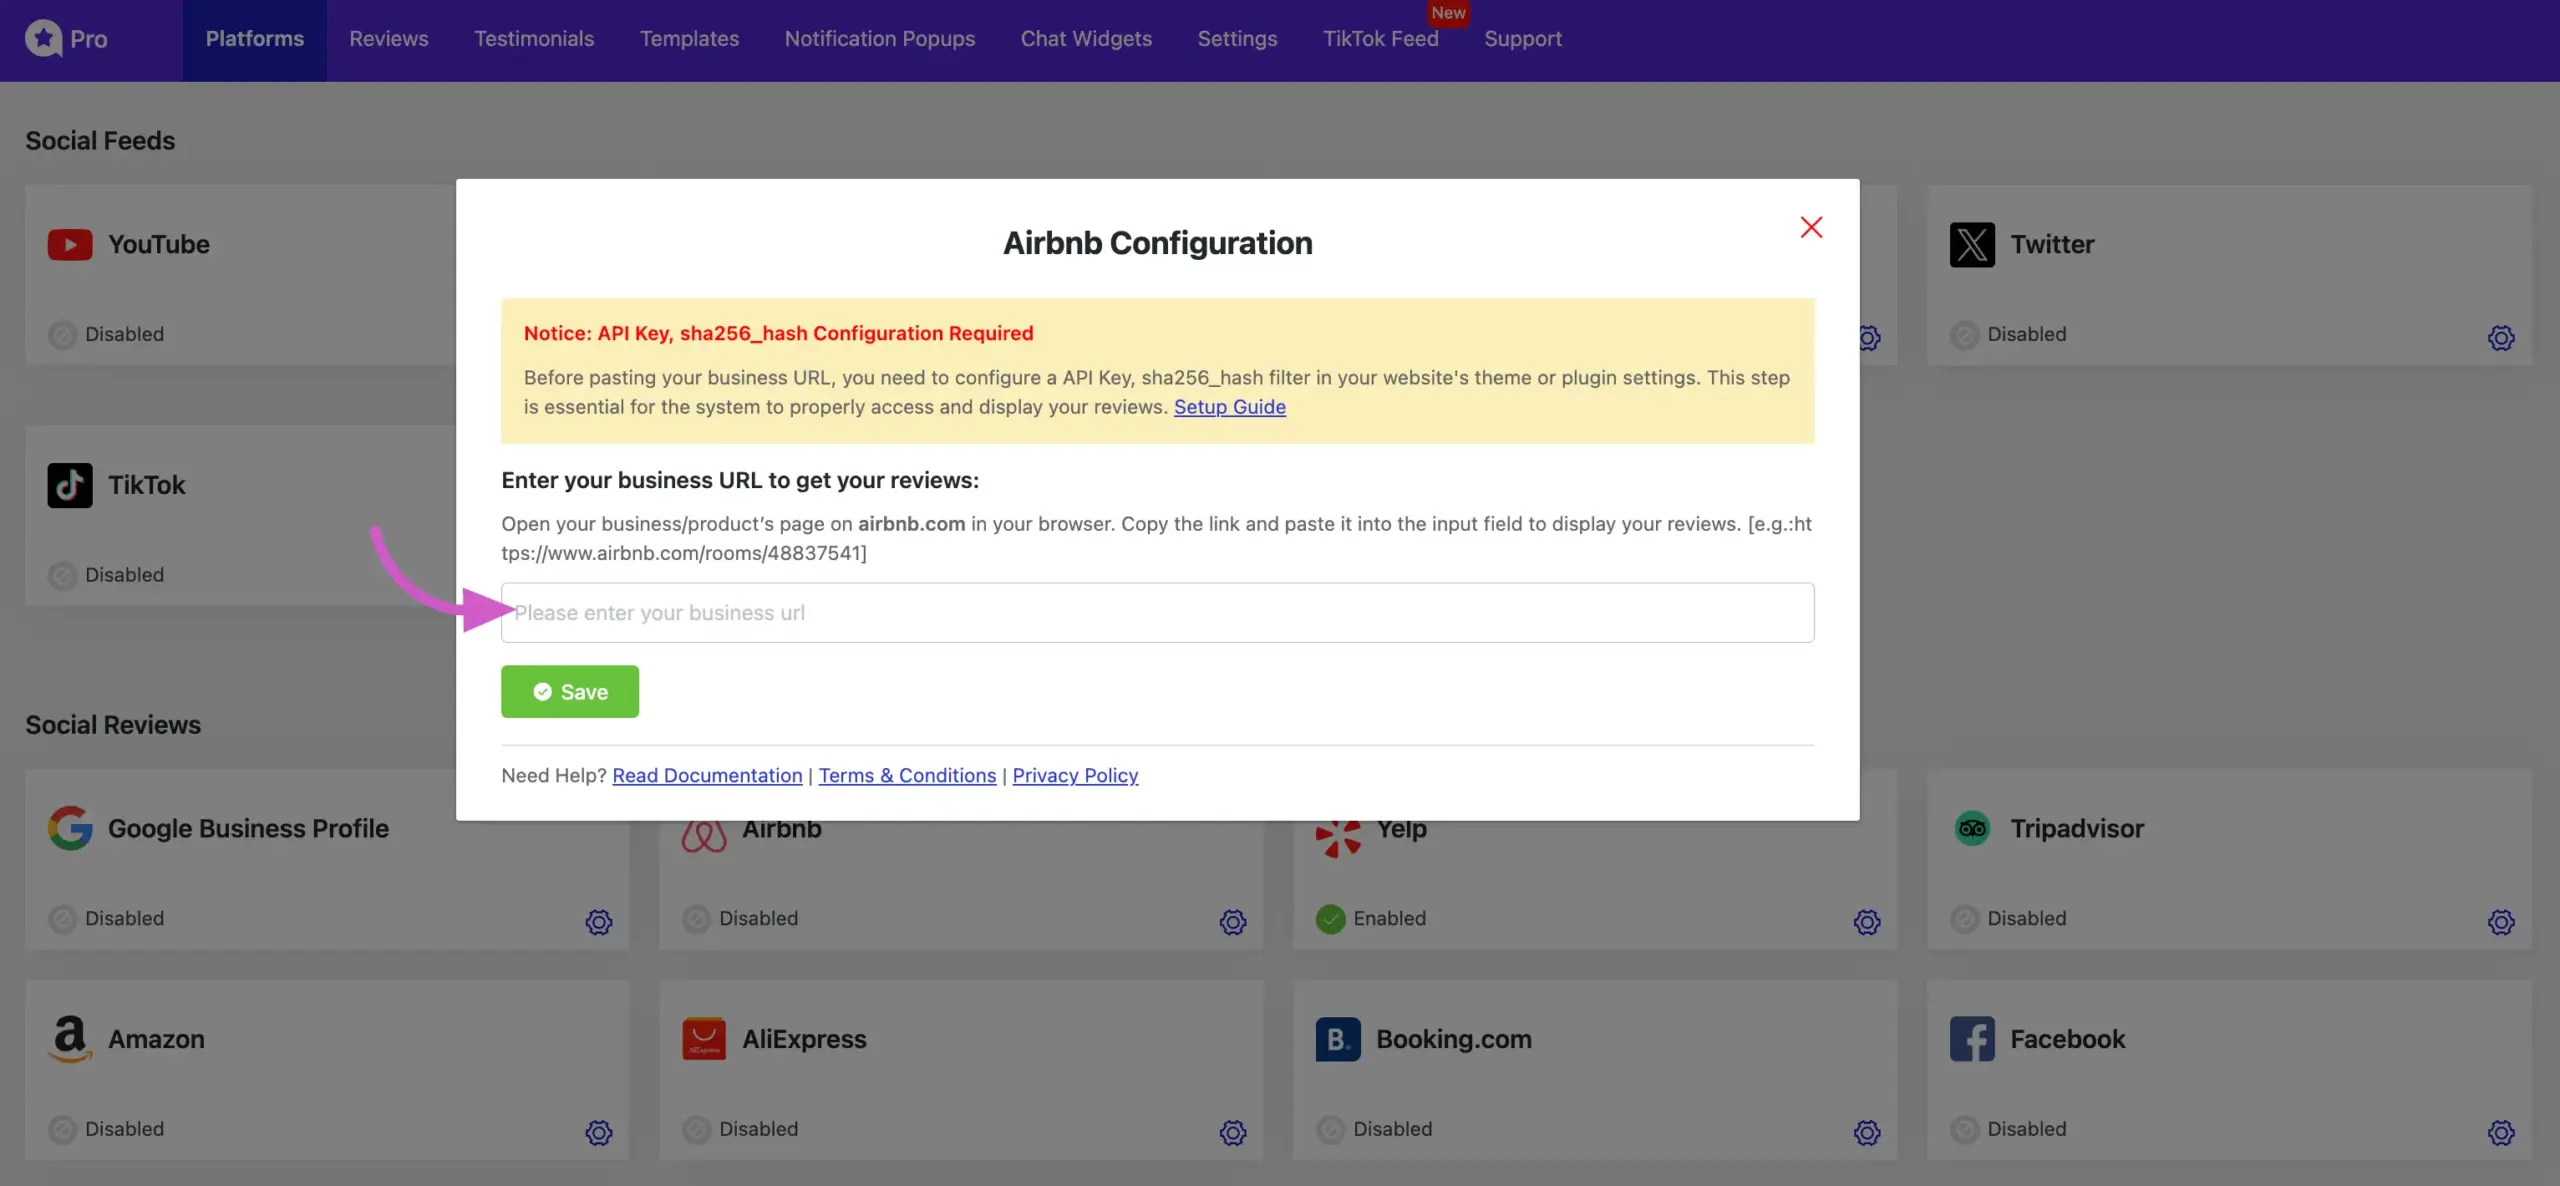Click the Twitter Disabled status indicator
2560x1186 pixels.
tap(1964, 334)
